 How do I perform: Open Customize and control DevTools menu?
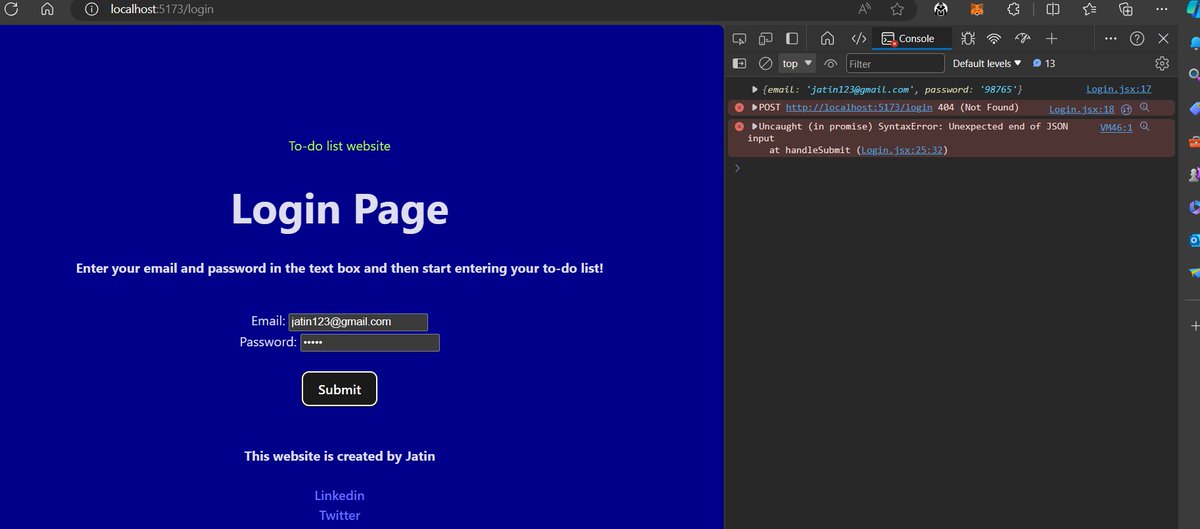click(1110, 38)
